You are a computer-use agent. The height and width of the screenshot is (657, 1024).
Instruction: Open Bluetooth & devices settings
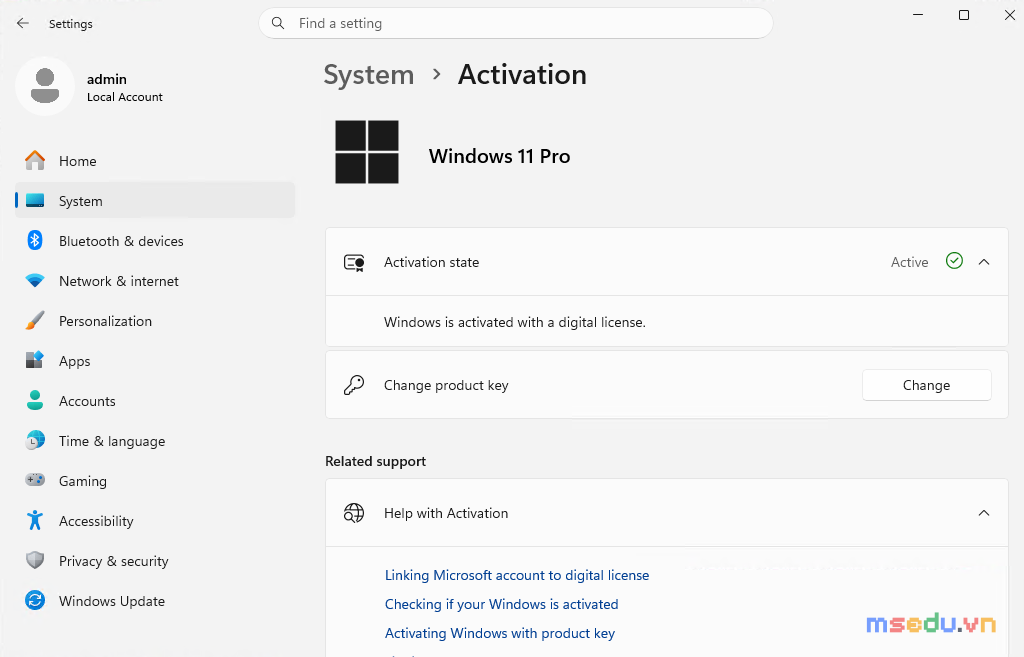pyautogui.click(x=155, y=241)
